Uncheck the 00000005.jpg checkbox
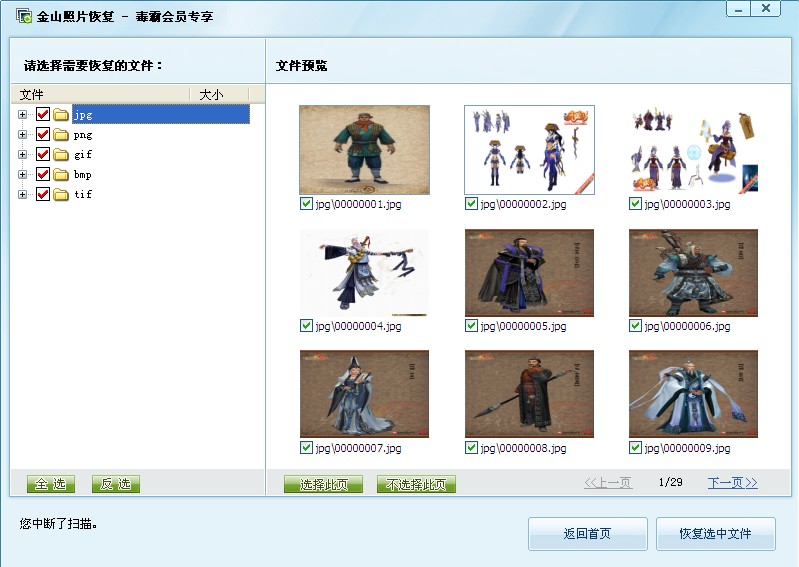Viewport: 799px width, 567px height. pyautogui.click(x=471, y=326)
